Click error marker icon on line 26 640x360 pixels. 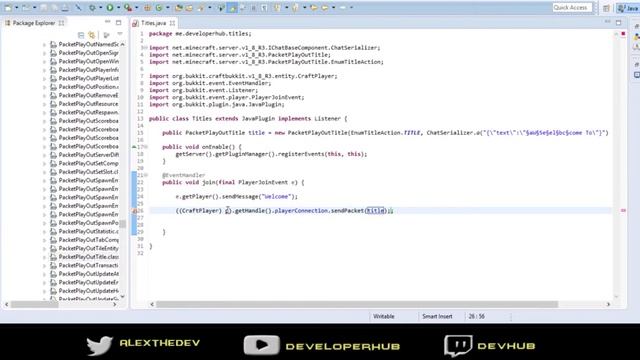coord(134,211)
